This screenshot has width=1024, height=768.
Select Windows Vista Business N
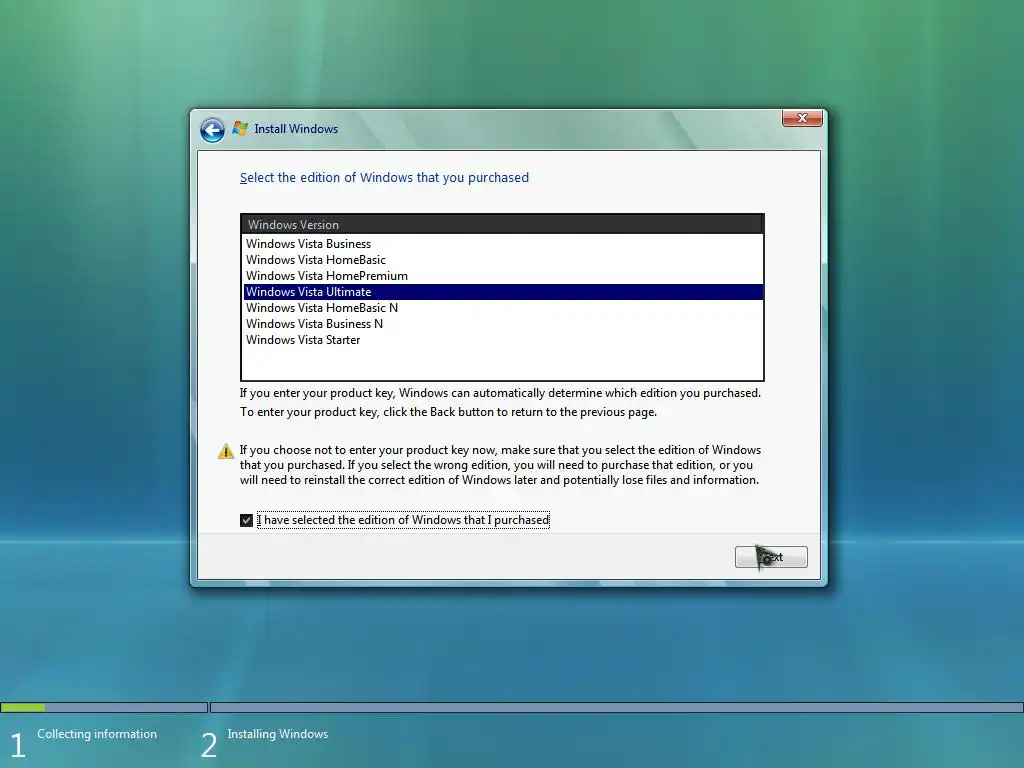(x=503, y=324)
